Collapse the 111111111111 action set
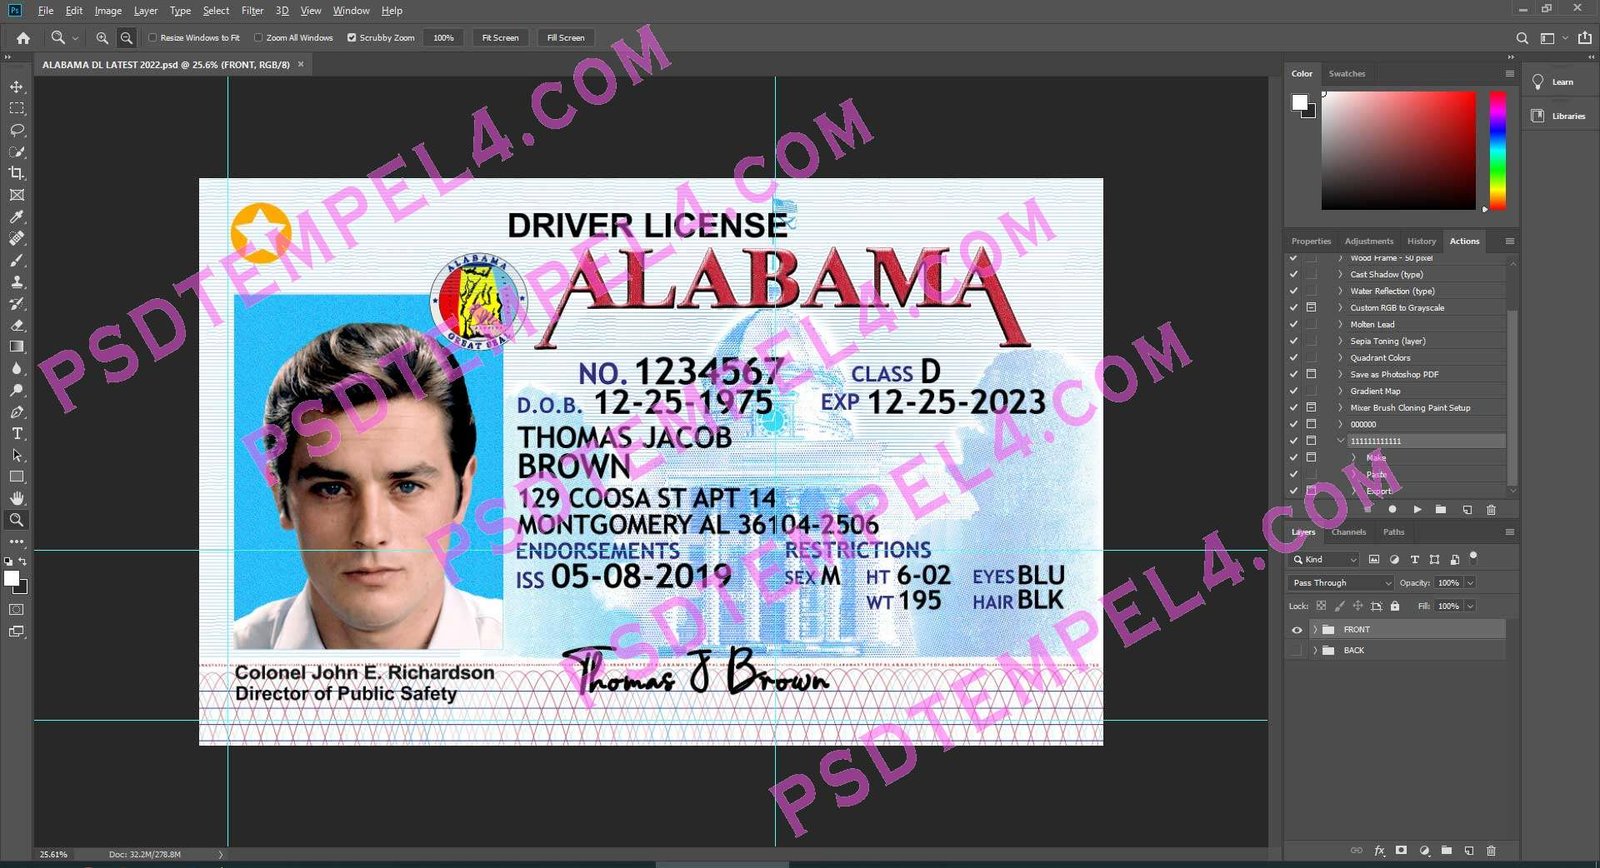The image size is (1600, 868). 1341,441
